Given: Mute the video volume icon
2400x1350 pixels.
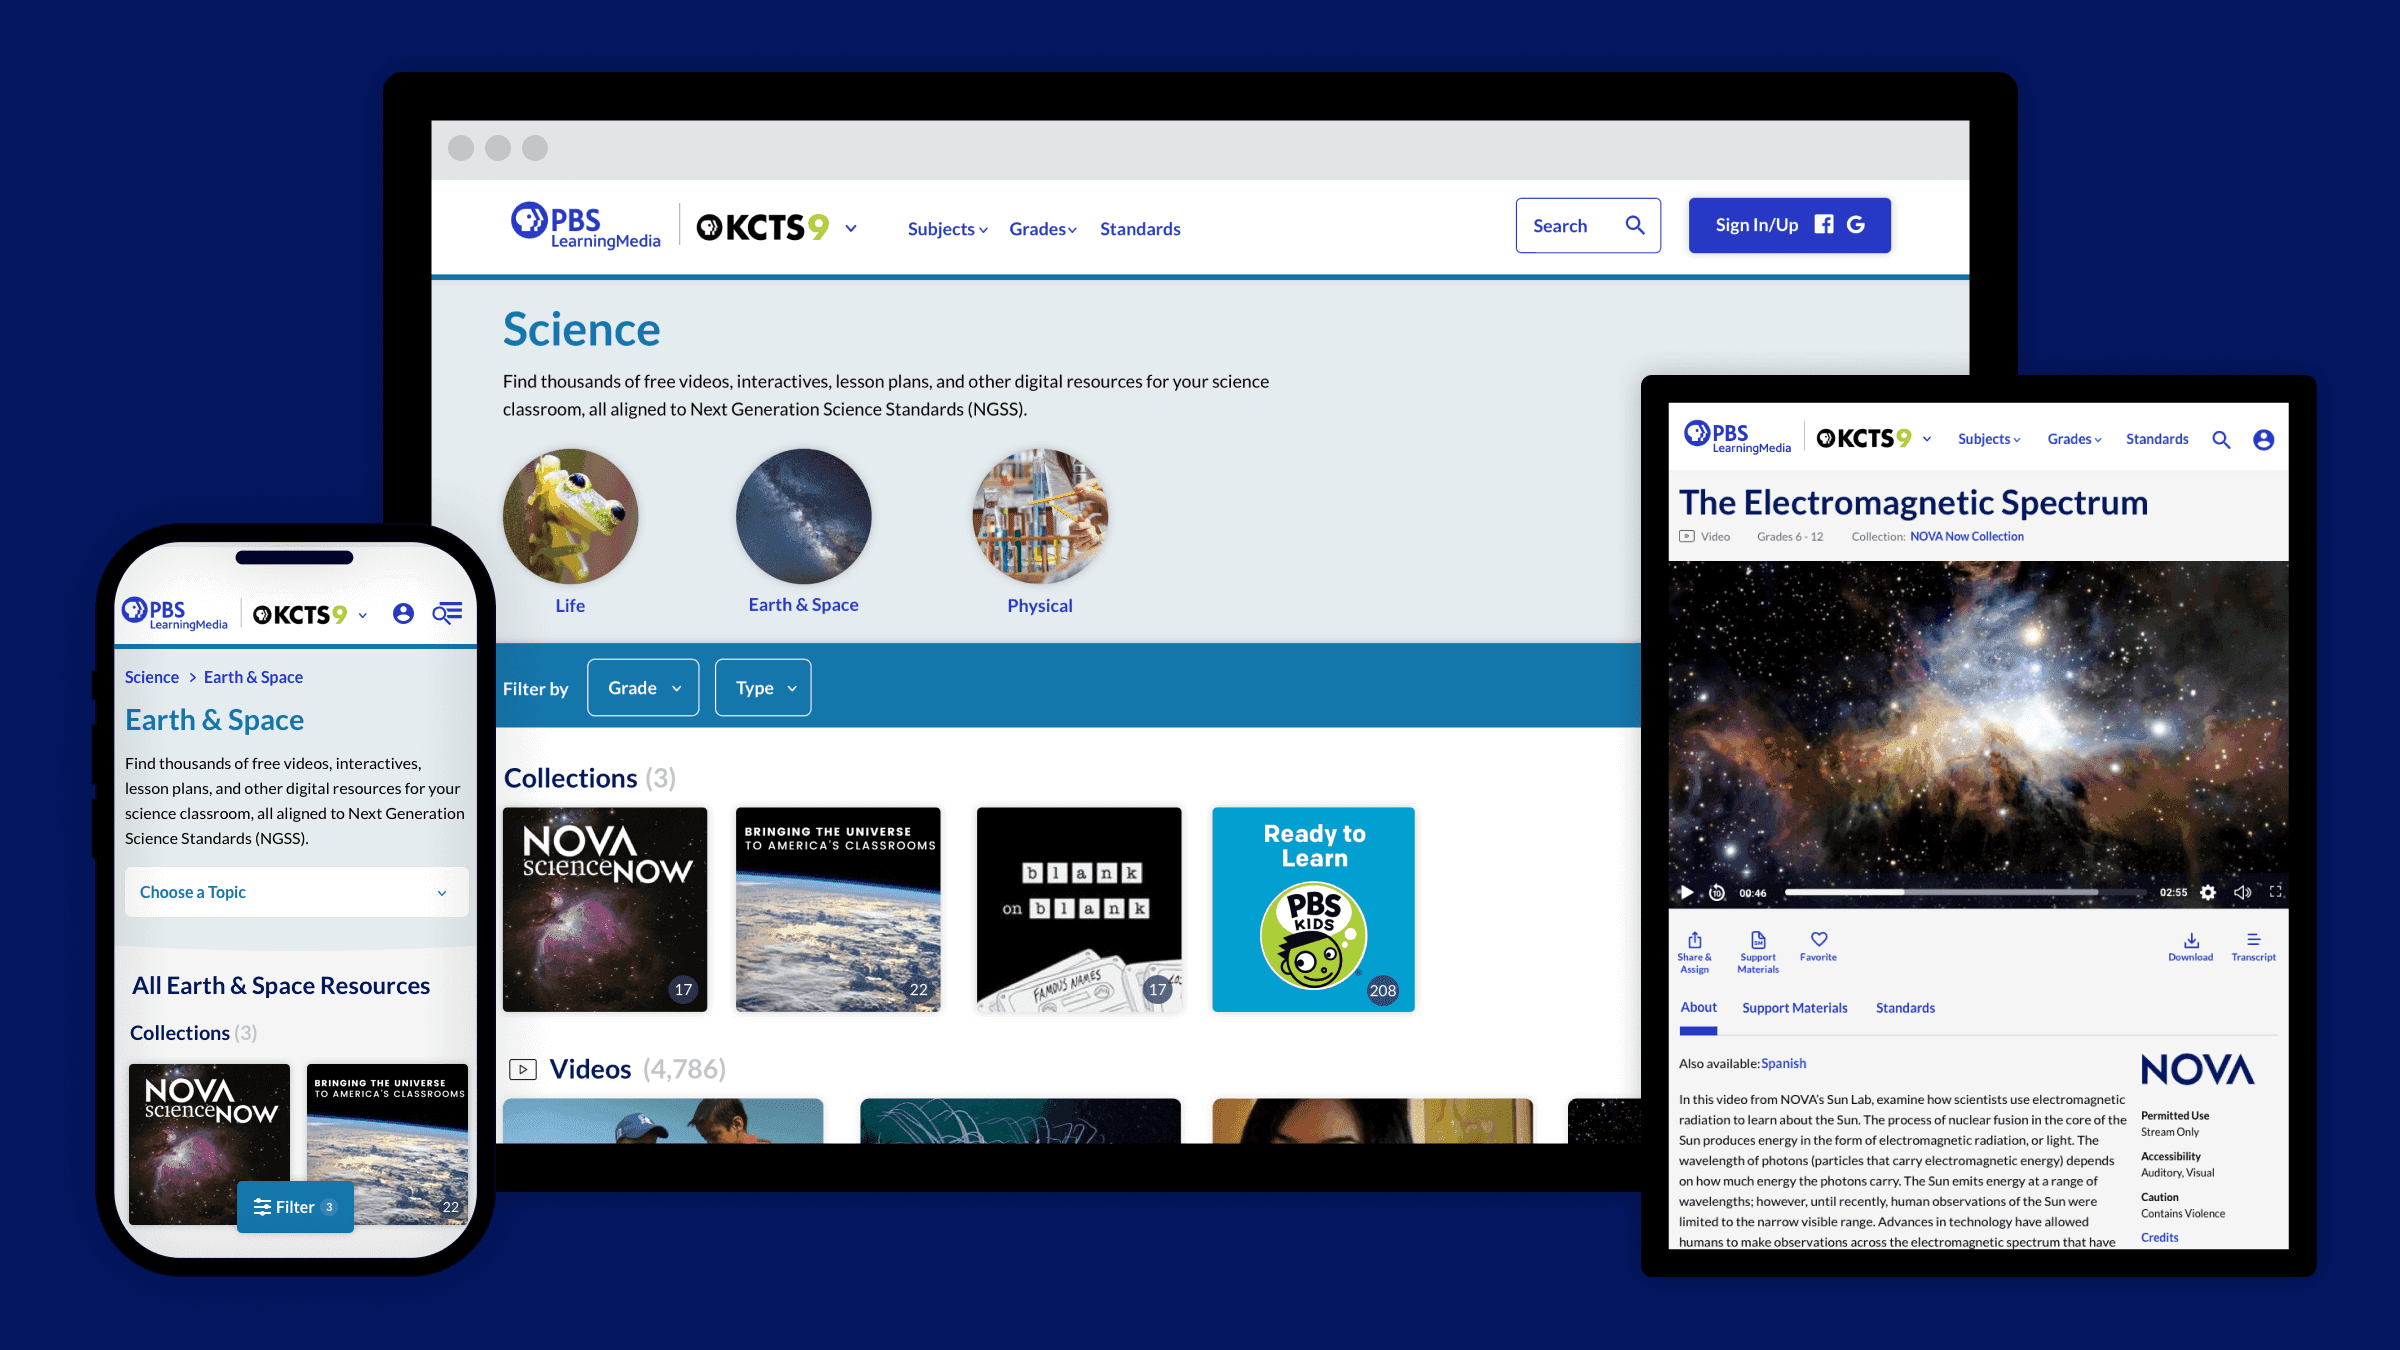Looking at the screenshot, I should coord(2242,892).
